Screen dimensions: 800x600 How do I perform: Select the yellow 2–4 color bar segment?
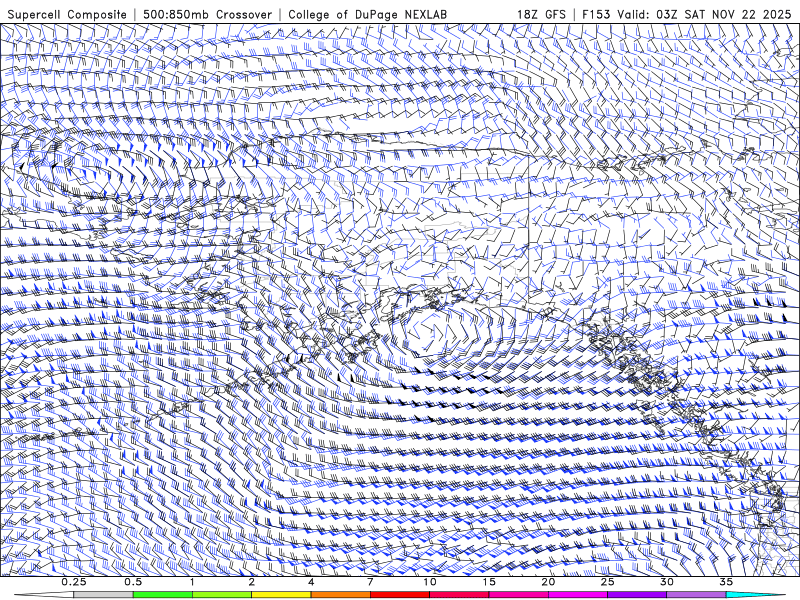(x=281, y=595)
